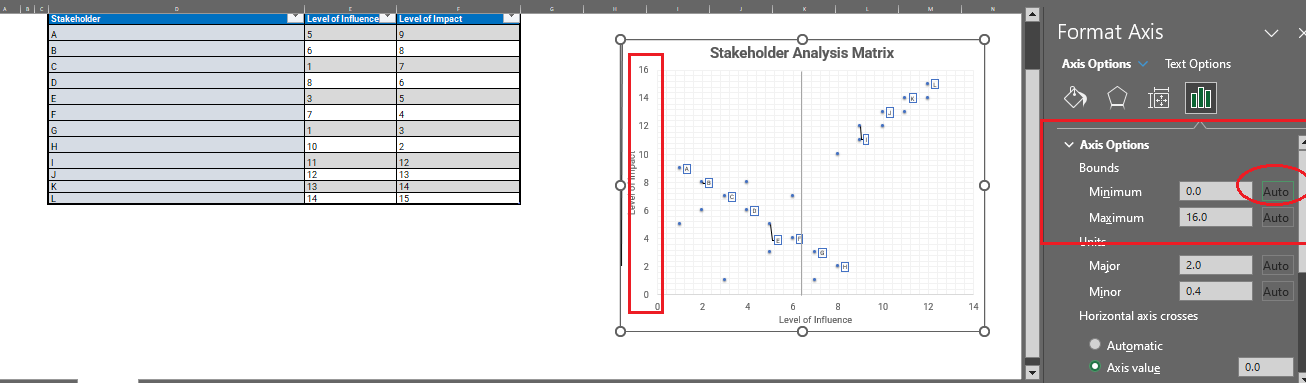This screenshot has height=383, width=1306.
Task: Open the Axis Options dropdown arrow
Action: coord(1142,64)
